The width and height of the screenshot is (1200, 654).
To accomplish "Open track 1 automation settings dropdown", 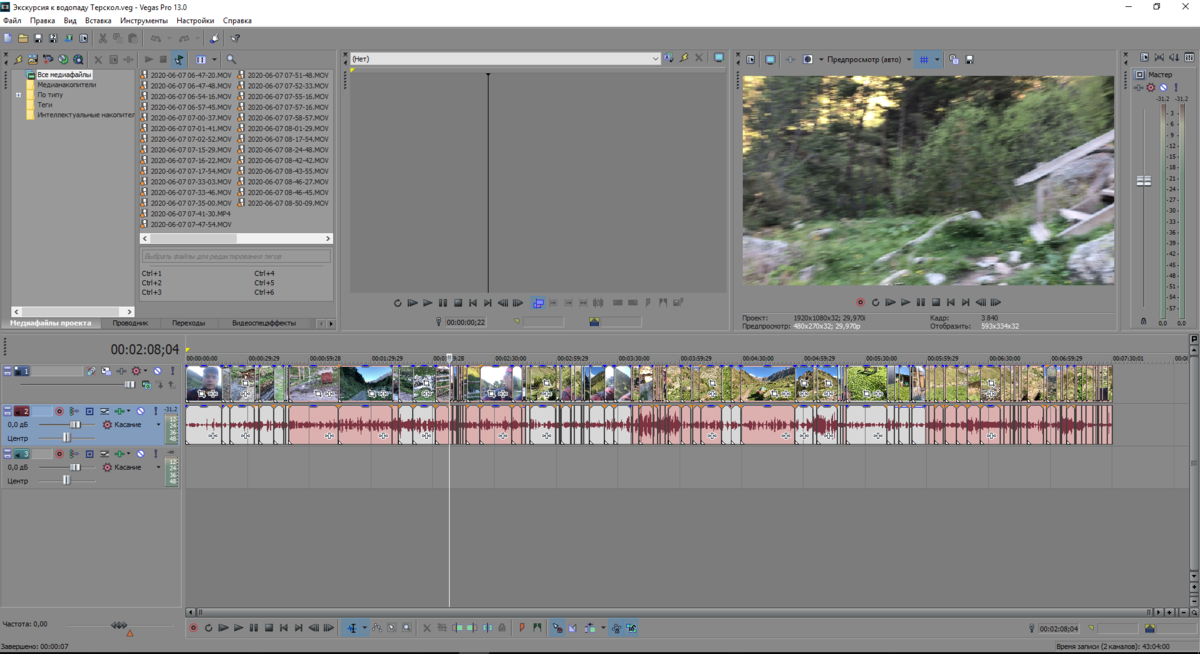I will tap(145, 371).
